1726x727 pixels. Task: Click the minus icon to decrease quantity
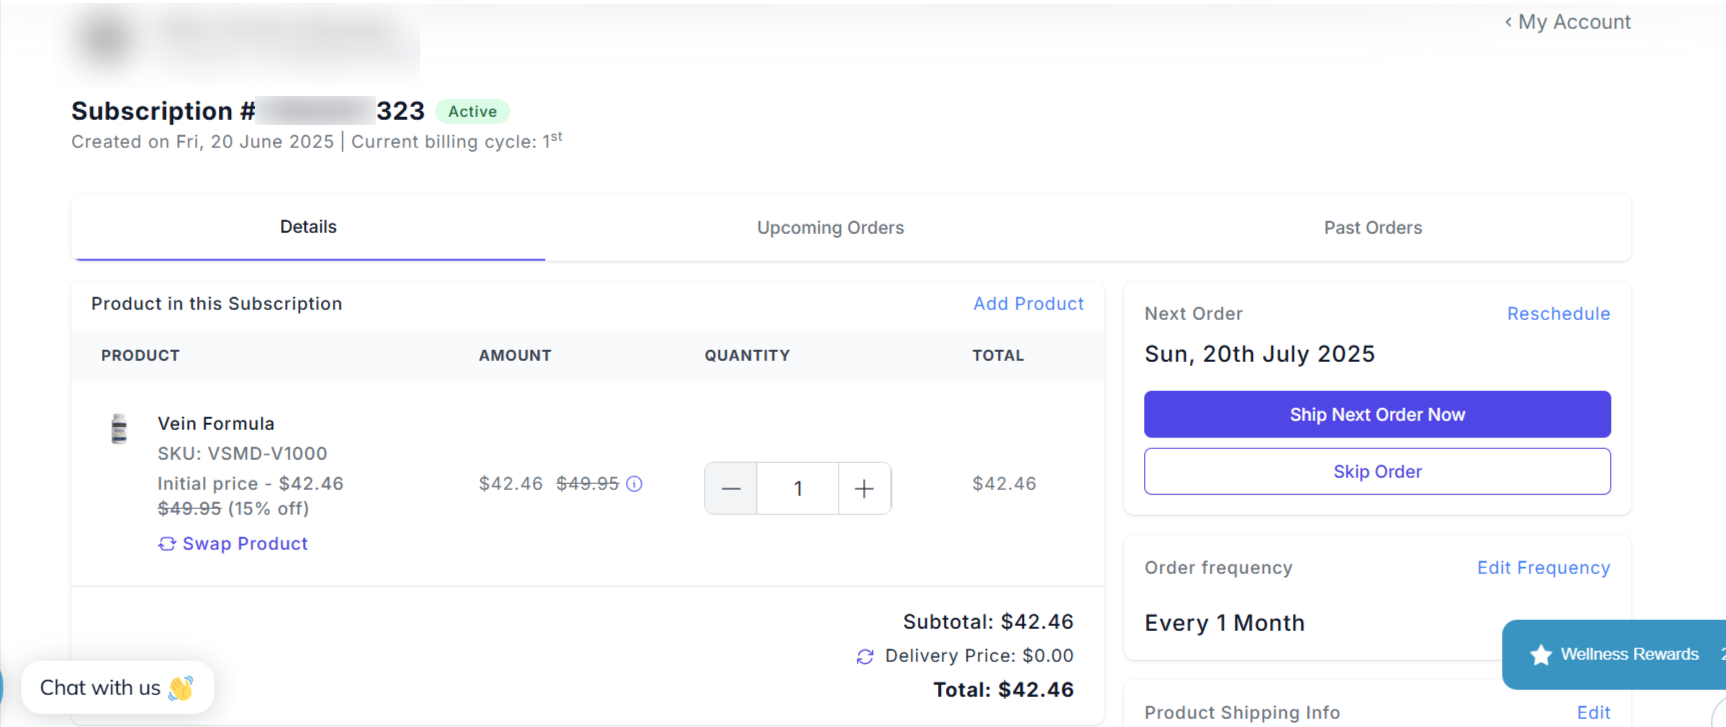[x=731, y=489]
